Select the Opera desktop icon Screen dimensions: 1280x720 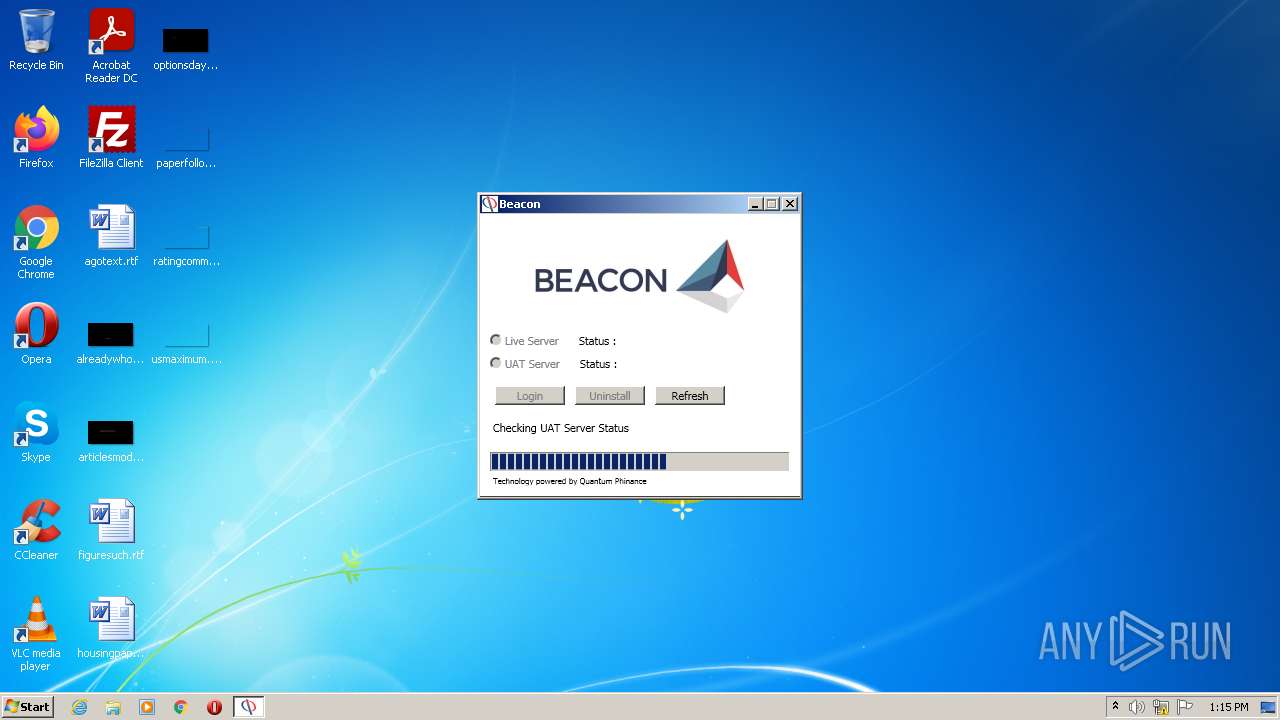pos(36,334)
